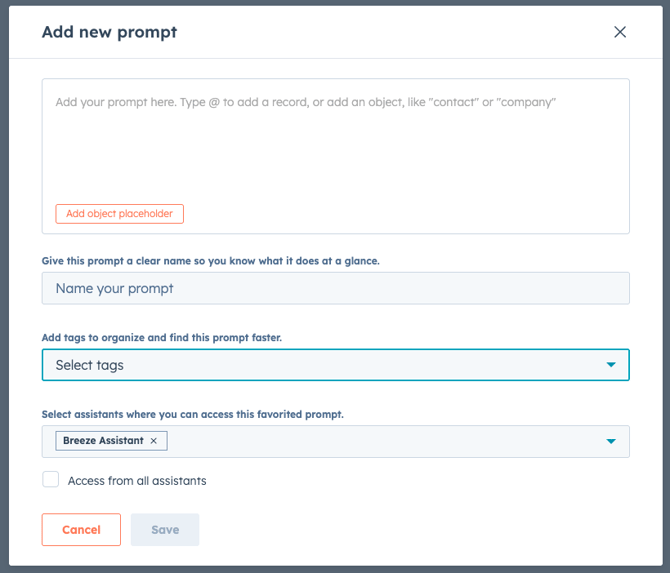Click the Name your prompt field
Image resolution: width=670 pixels, height=573 pixels.
click(x=335, y=288)
